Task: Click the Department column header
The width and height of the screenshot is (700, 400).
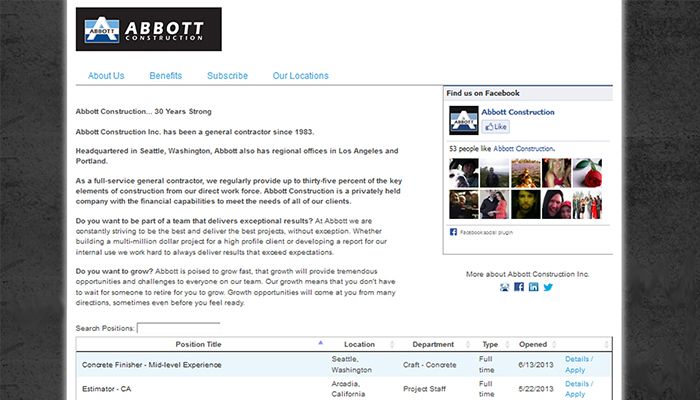Action: click(x=433, y=344)
